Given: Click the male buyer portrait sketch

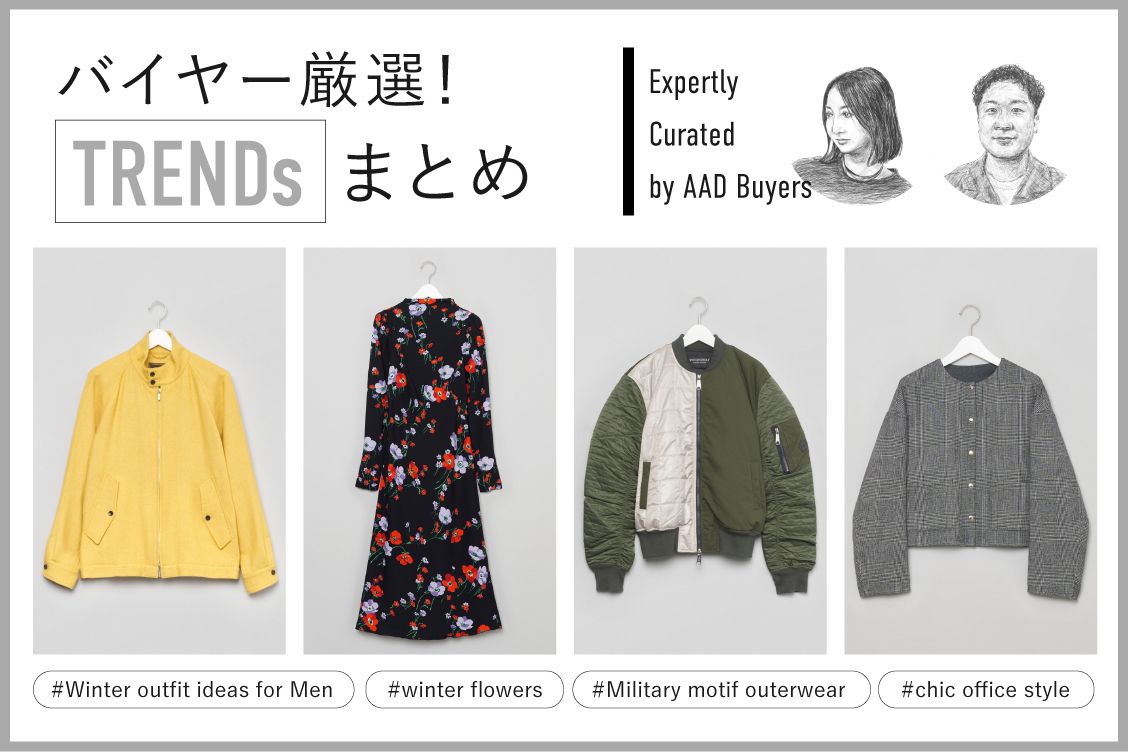Looking at the screenshot, I should point(1004,135).
